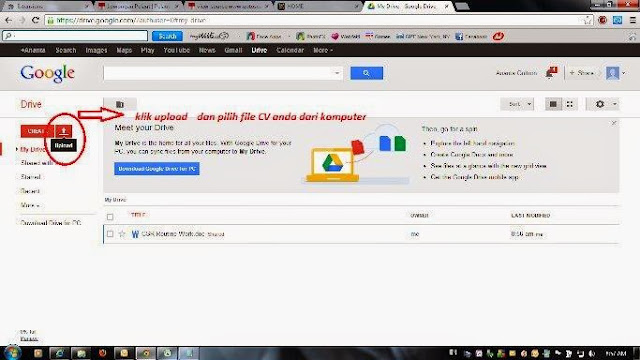Expand More in the black Google bar
The width and height of the screenshot is (640, 360).
(x=323, y=50)
